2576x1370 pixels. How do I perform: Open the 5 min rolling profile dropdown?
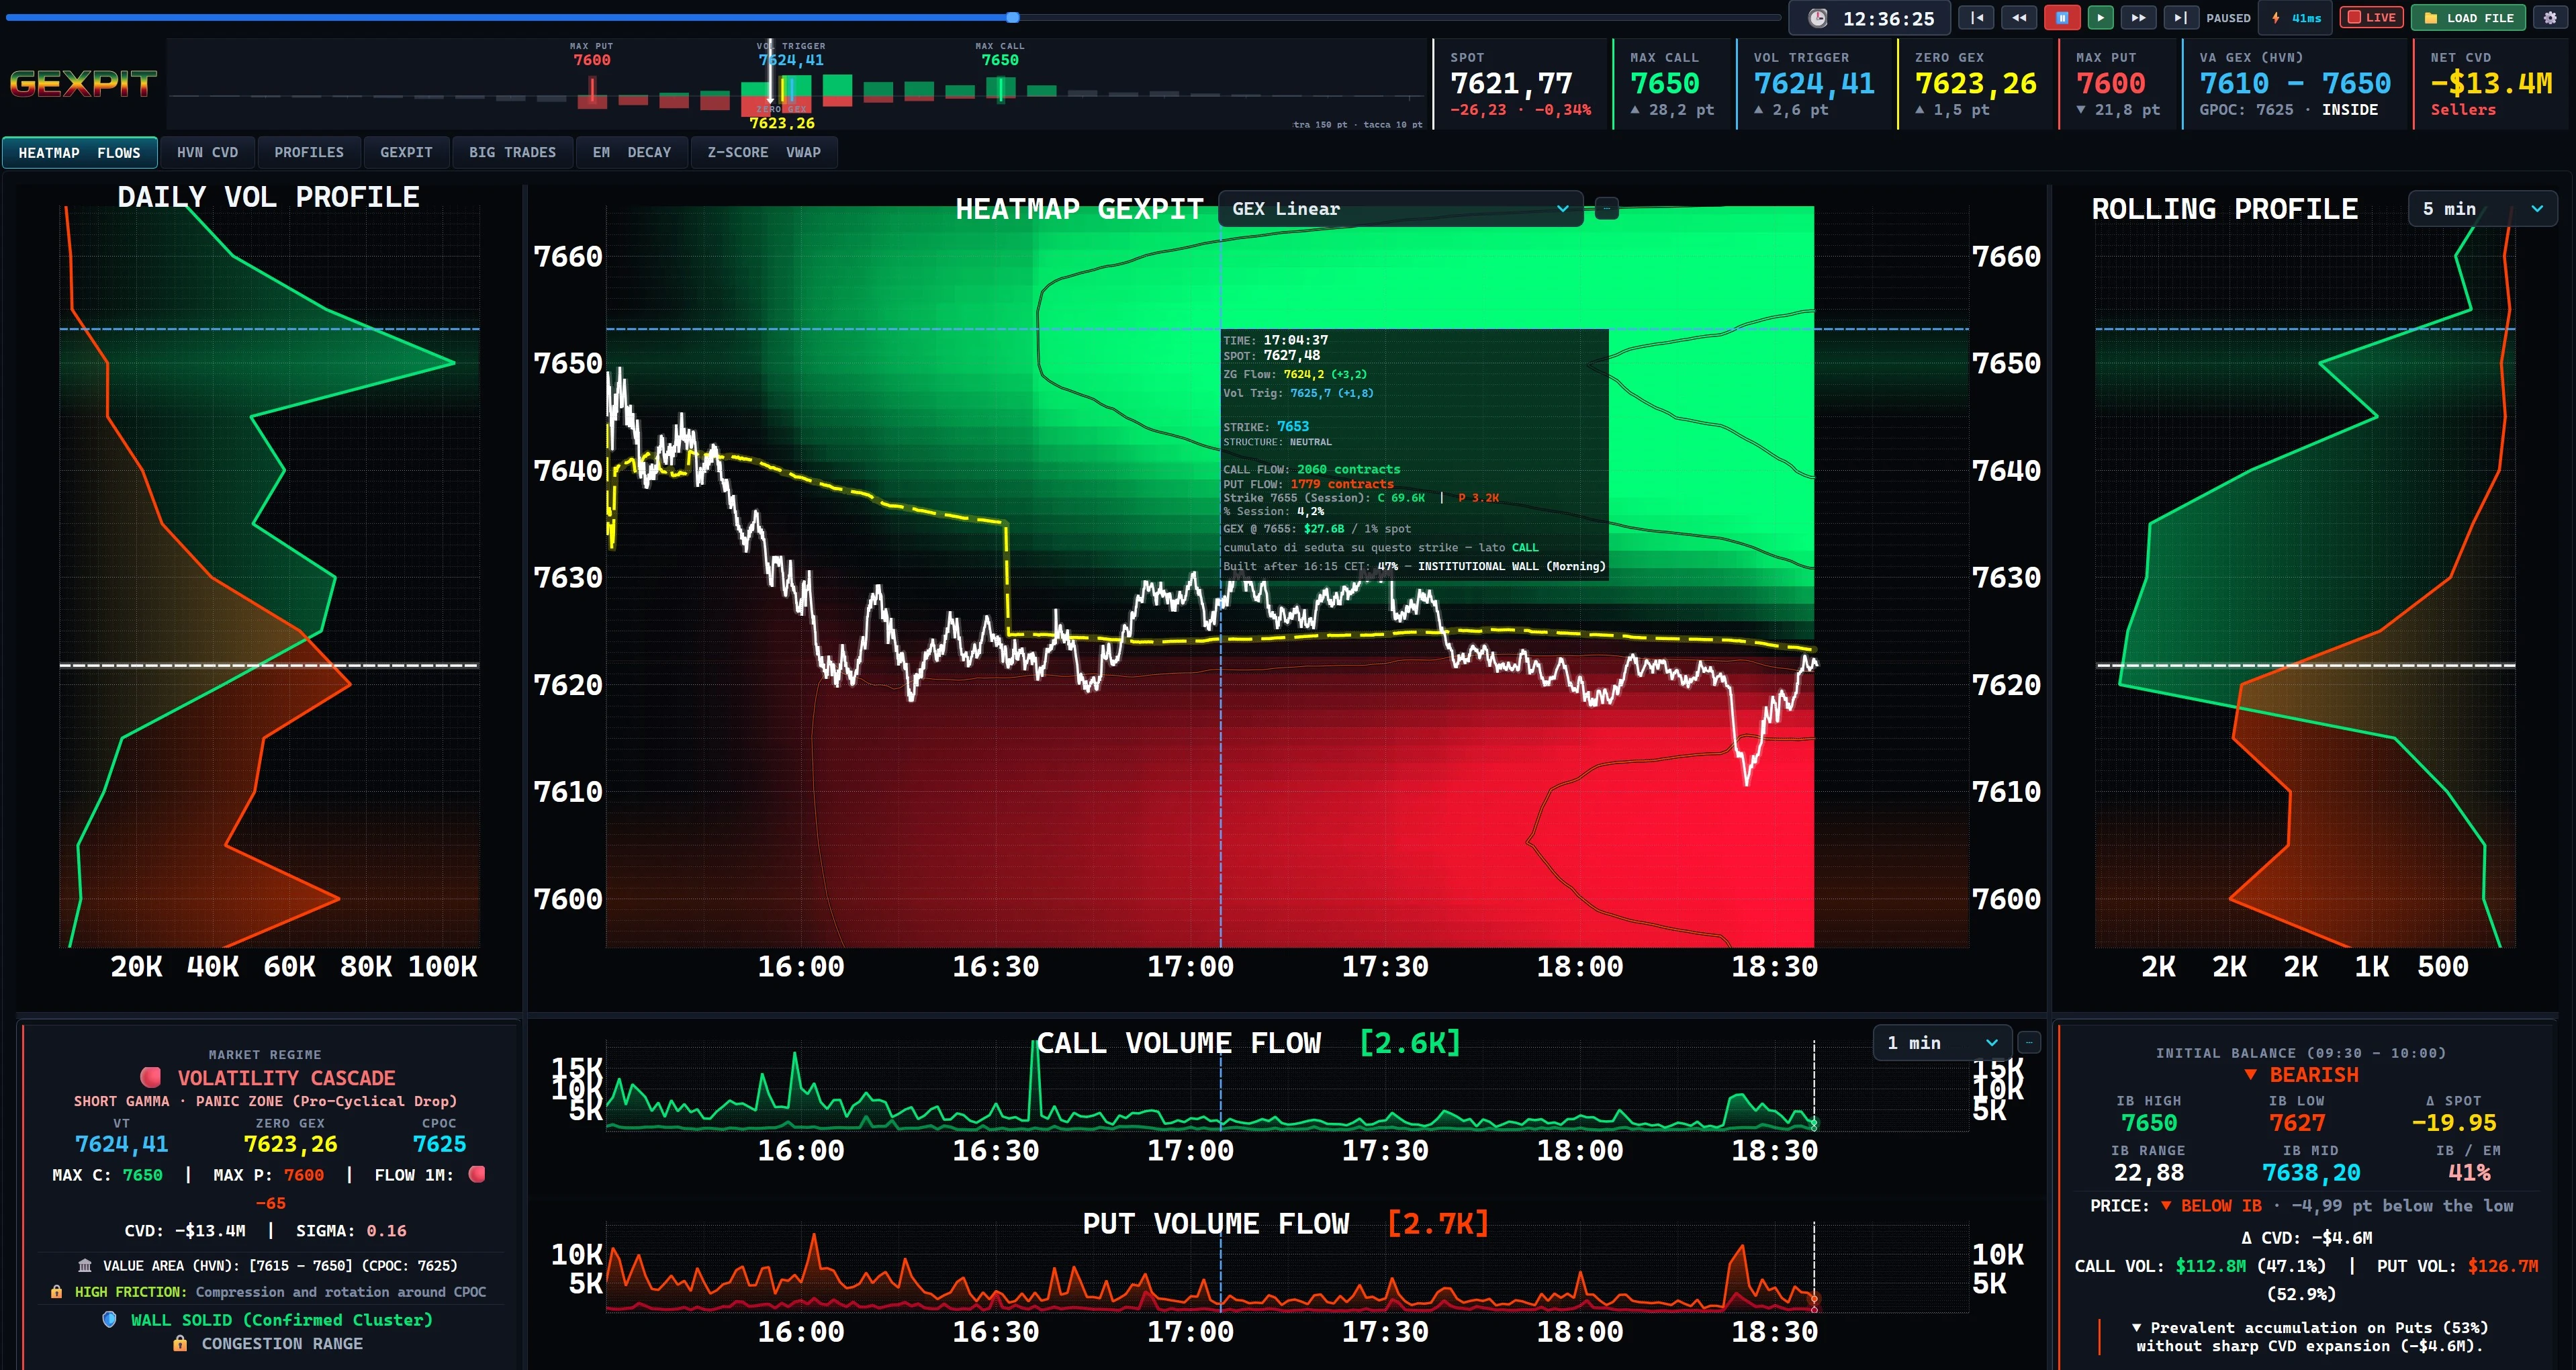click(2482, 209)
